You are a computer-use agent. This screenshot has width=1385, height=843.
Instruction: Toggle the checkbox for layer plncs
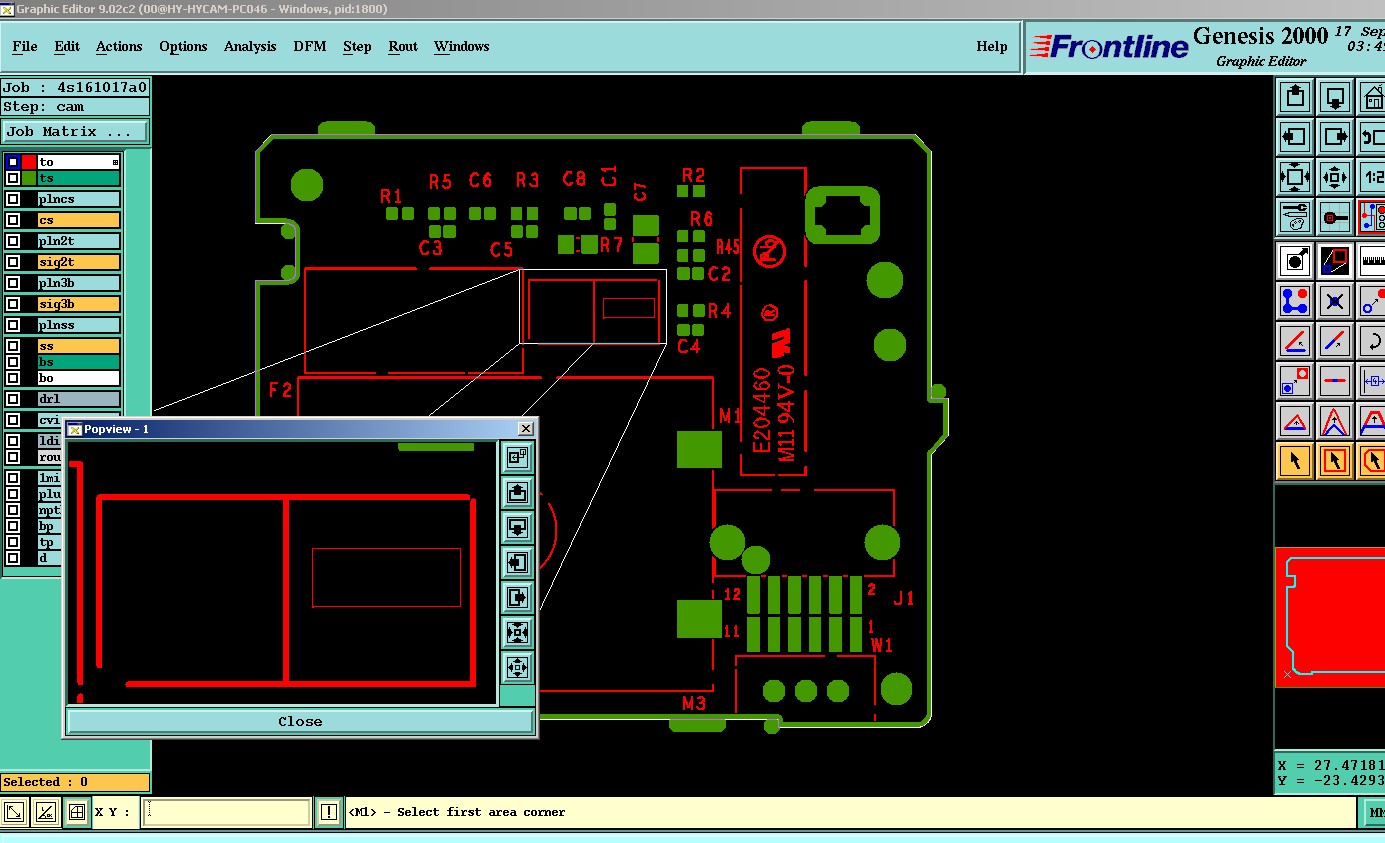13,199
